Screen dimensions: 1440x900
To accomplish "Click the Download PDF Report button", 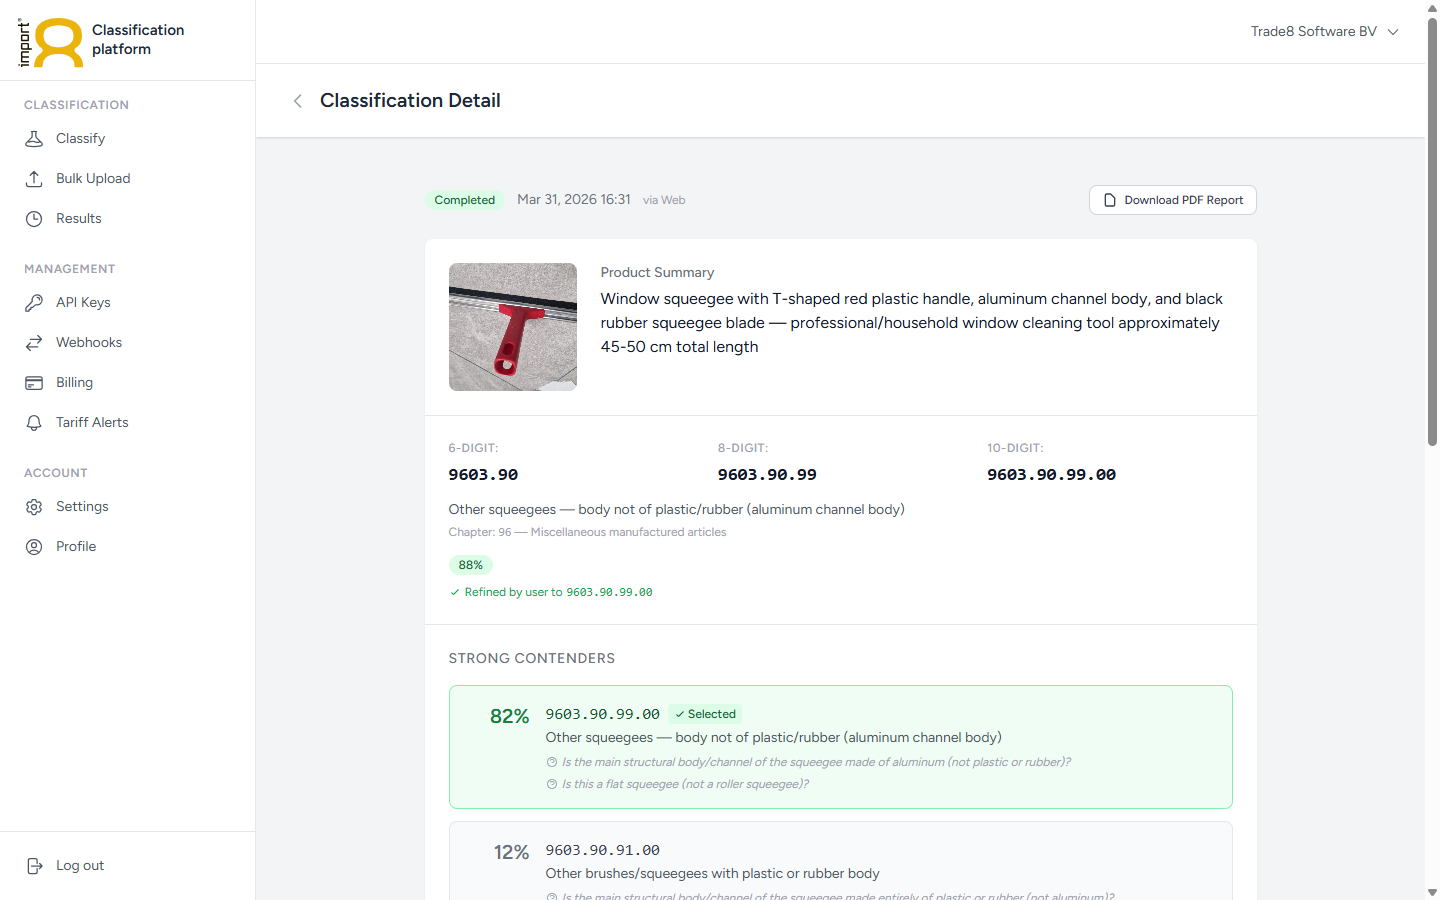I will click(1172, 200).
